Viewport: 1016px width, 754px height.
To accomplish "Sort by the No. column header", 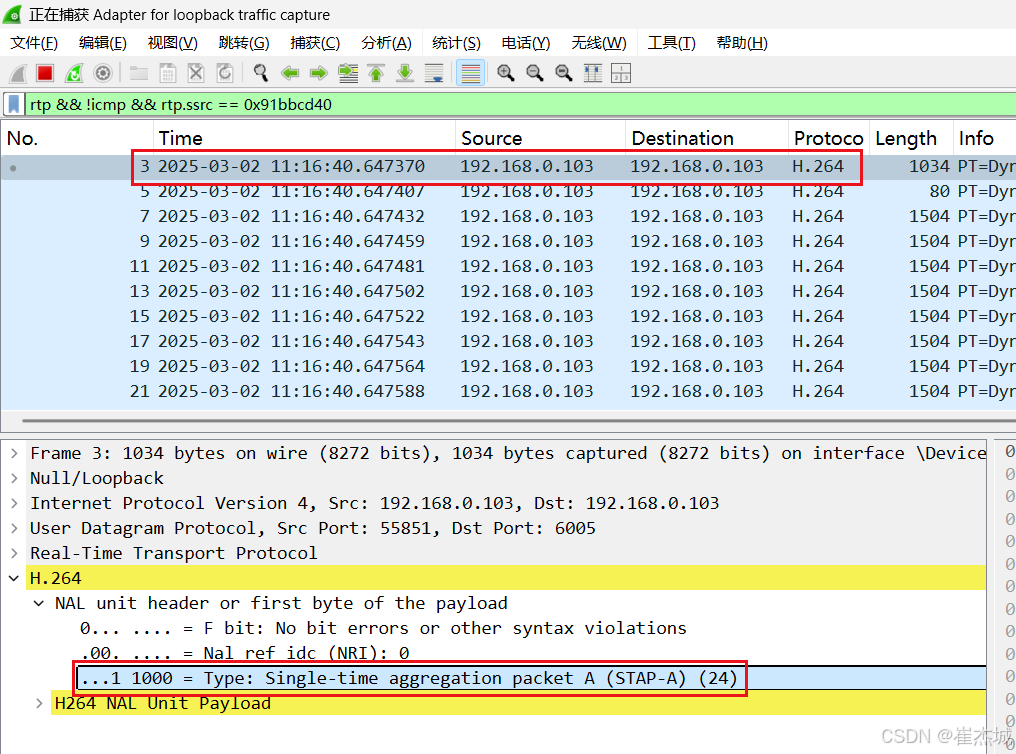I will (x=77, y=138).
